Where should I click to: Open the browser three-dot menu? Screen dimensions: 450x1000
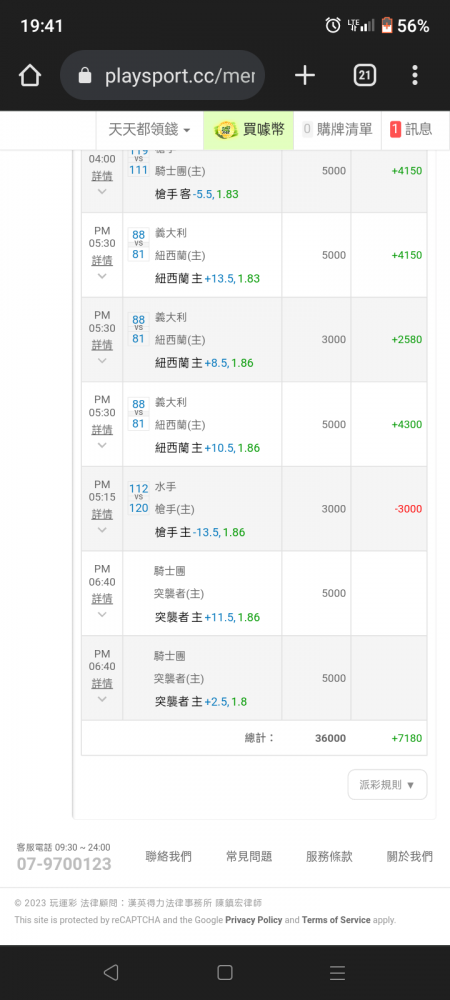[415, 76]
